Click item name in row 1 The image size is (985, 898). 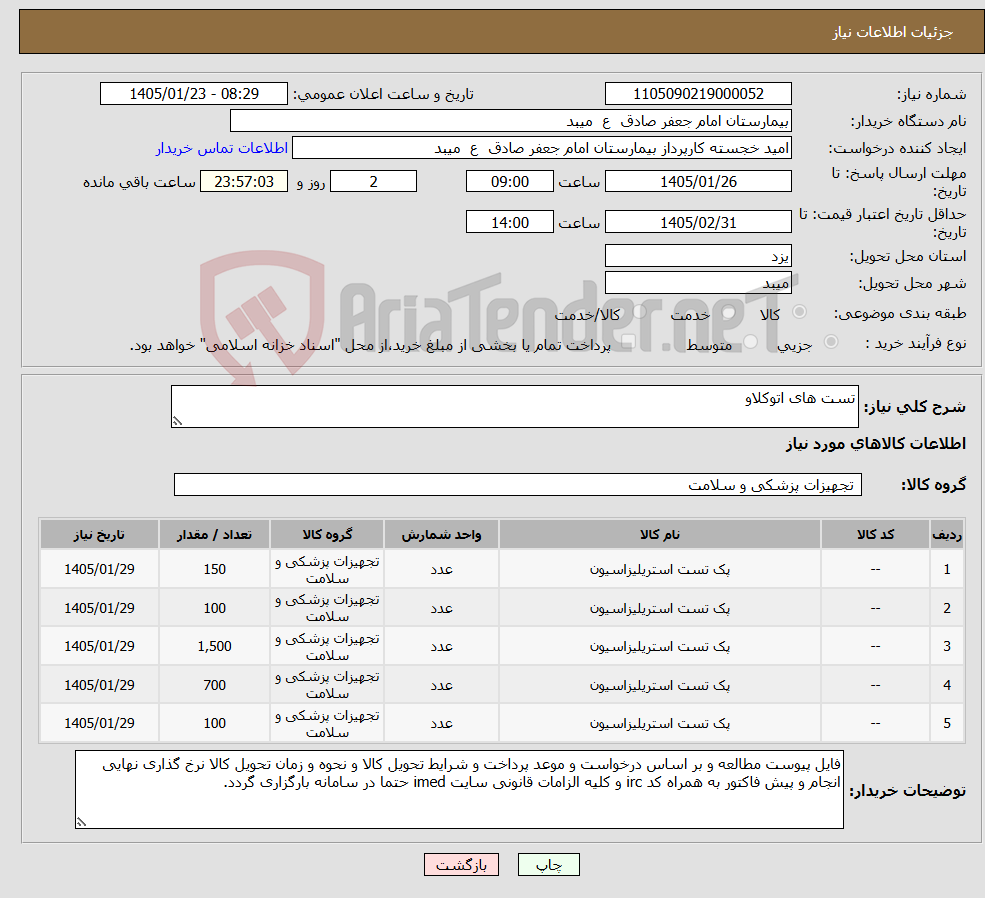click(x=660, y=569)
